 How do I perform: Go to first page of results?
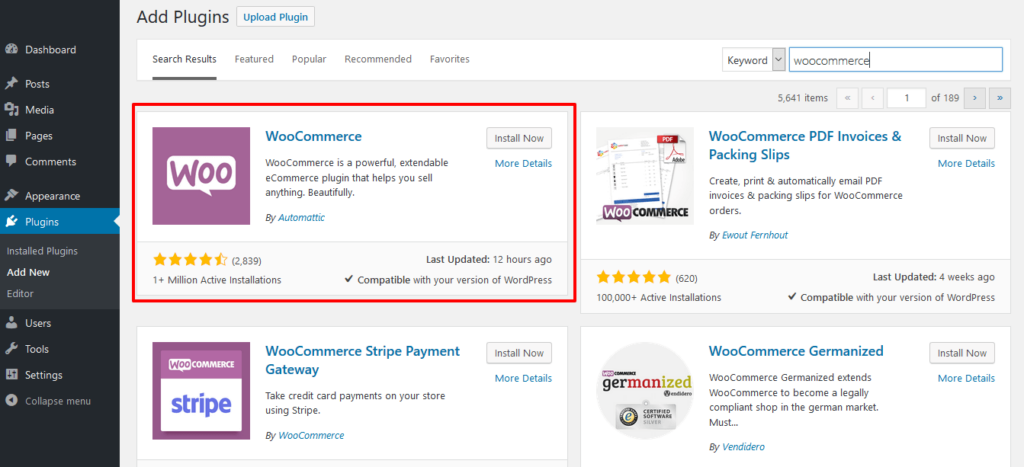pyautogui.click(x=847, y=98)
